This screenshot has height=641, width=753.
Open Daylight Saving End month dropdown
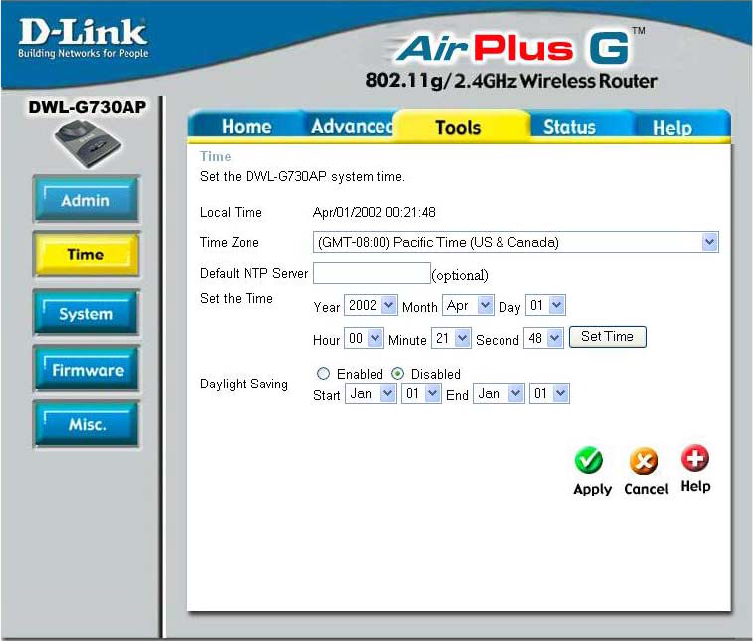[498, 393]
